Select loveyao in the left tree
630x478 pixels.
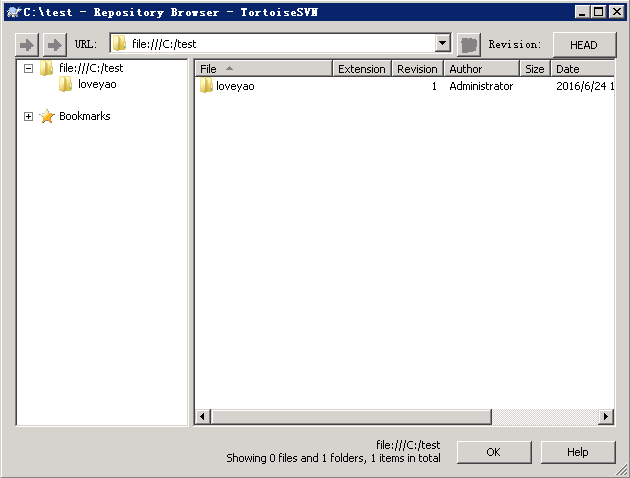(x=97, y=84)
